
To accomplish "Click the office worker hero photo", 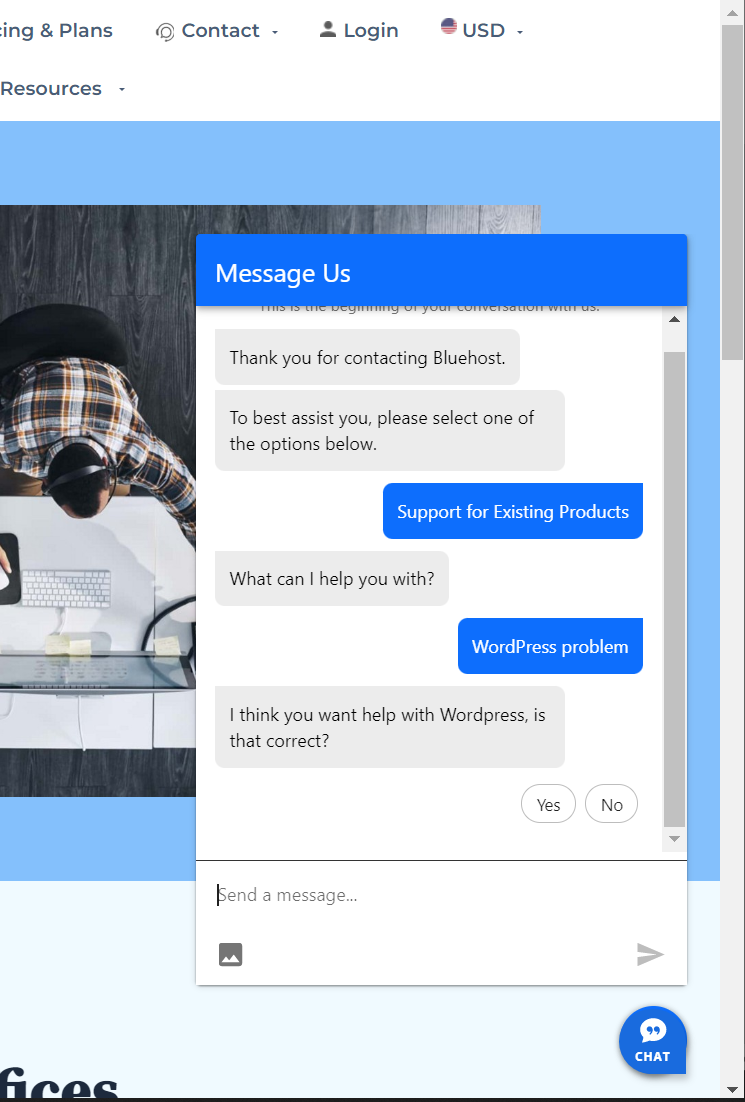I will pyautogui.click(x=98, y=500).
